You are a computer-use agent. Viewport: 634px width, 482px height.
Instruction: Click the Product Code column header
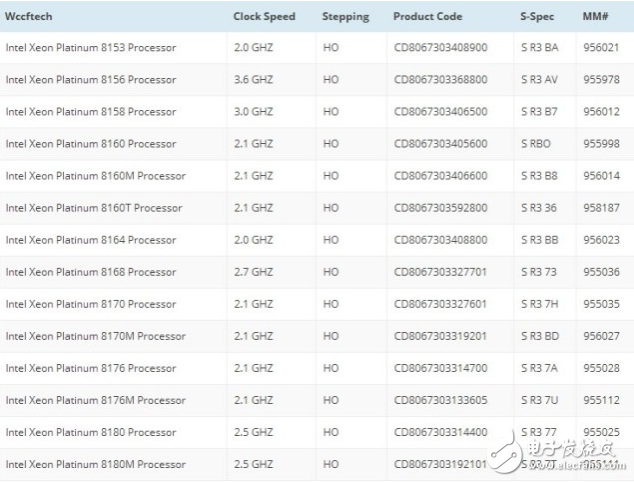point(429,16)
